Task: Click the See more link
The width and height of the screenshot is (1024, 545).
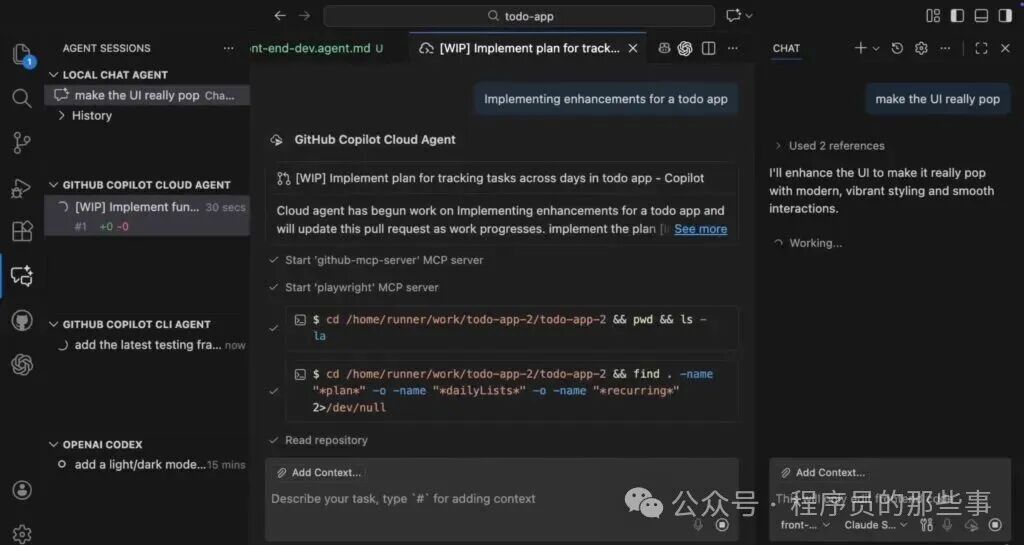Action: [x=700, y=228]
